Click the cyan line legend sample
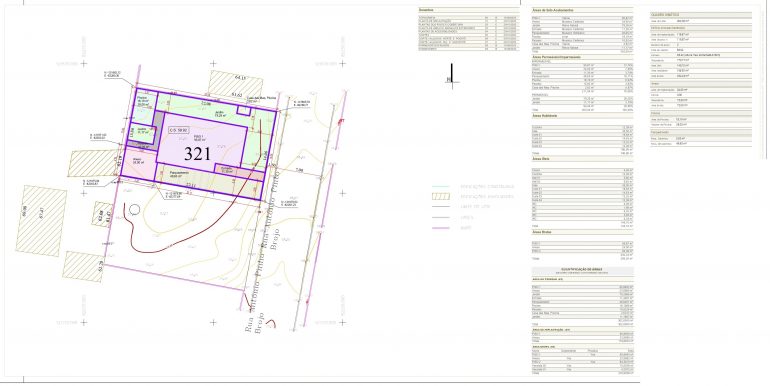The width and height of the screenshot is (770, 386). click(x=441, y=187)
